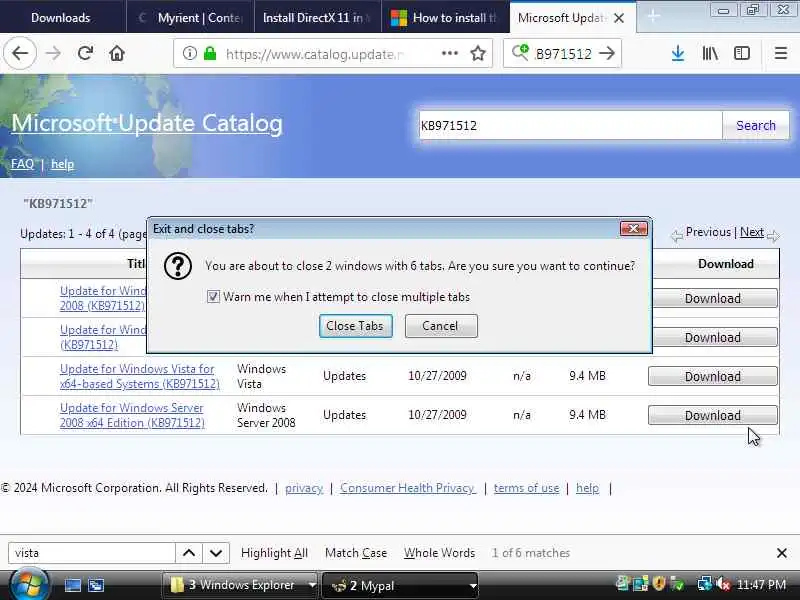Switch to the Downloads tab
Image resolution: width=800 pixels, height=600 pixels.
tap(61, 17)
